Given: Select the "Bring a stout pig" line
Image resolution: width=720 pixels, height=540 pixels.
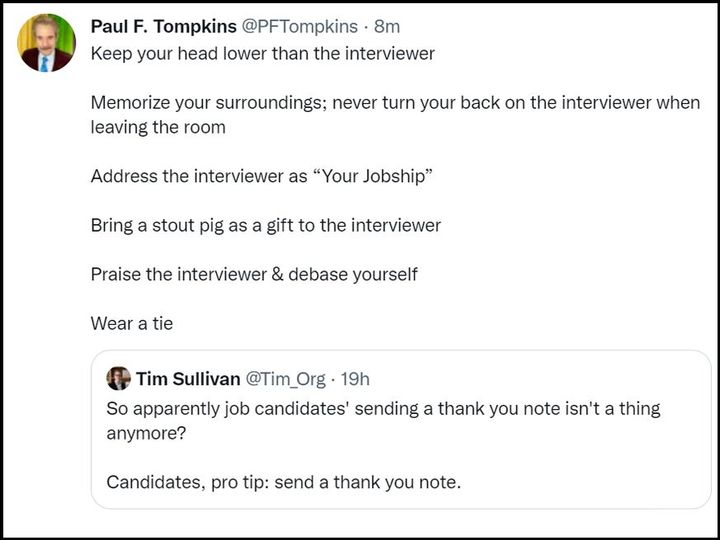Looking at the screenshot, I should pos(265,225).
